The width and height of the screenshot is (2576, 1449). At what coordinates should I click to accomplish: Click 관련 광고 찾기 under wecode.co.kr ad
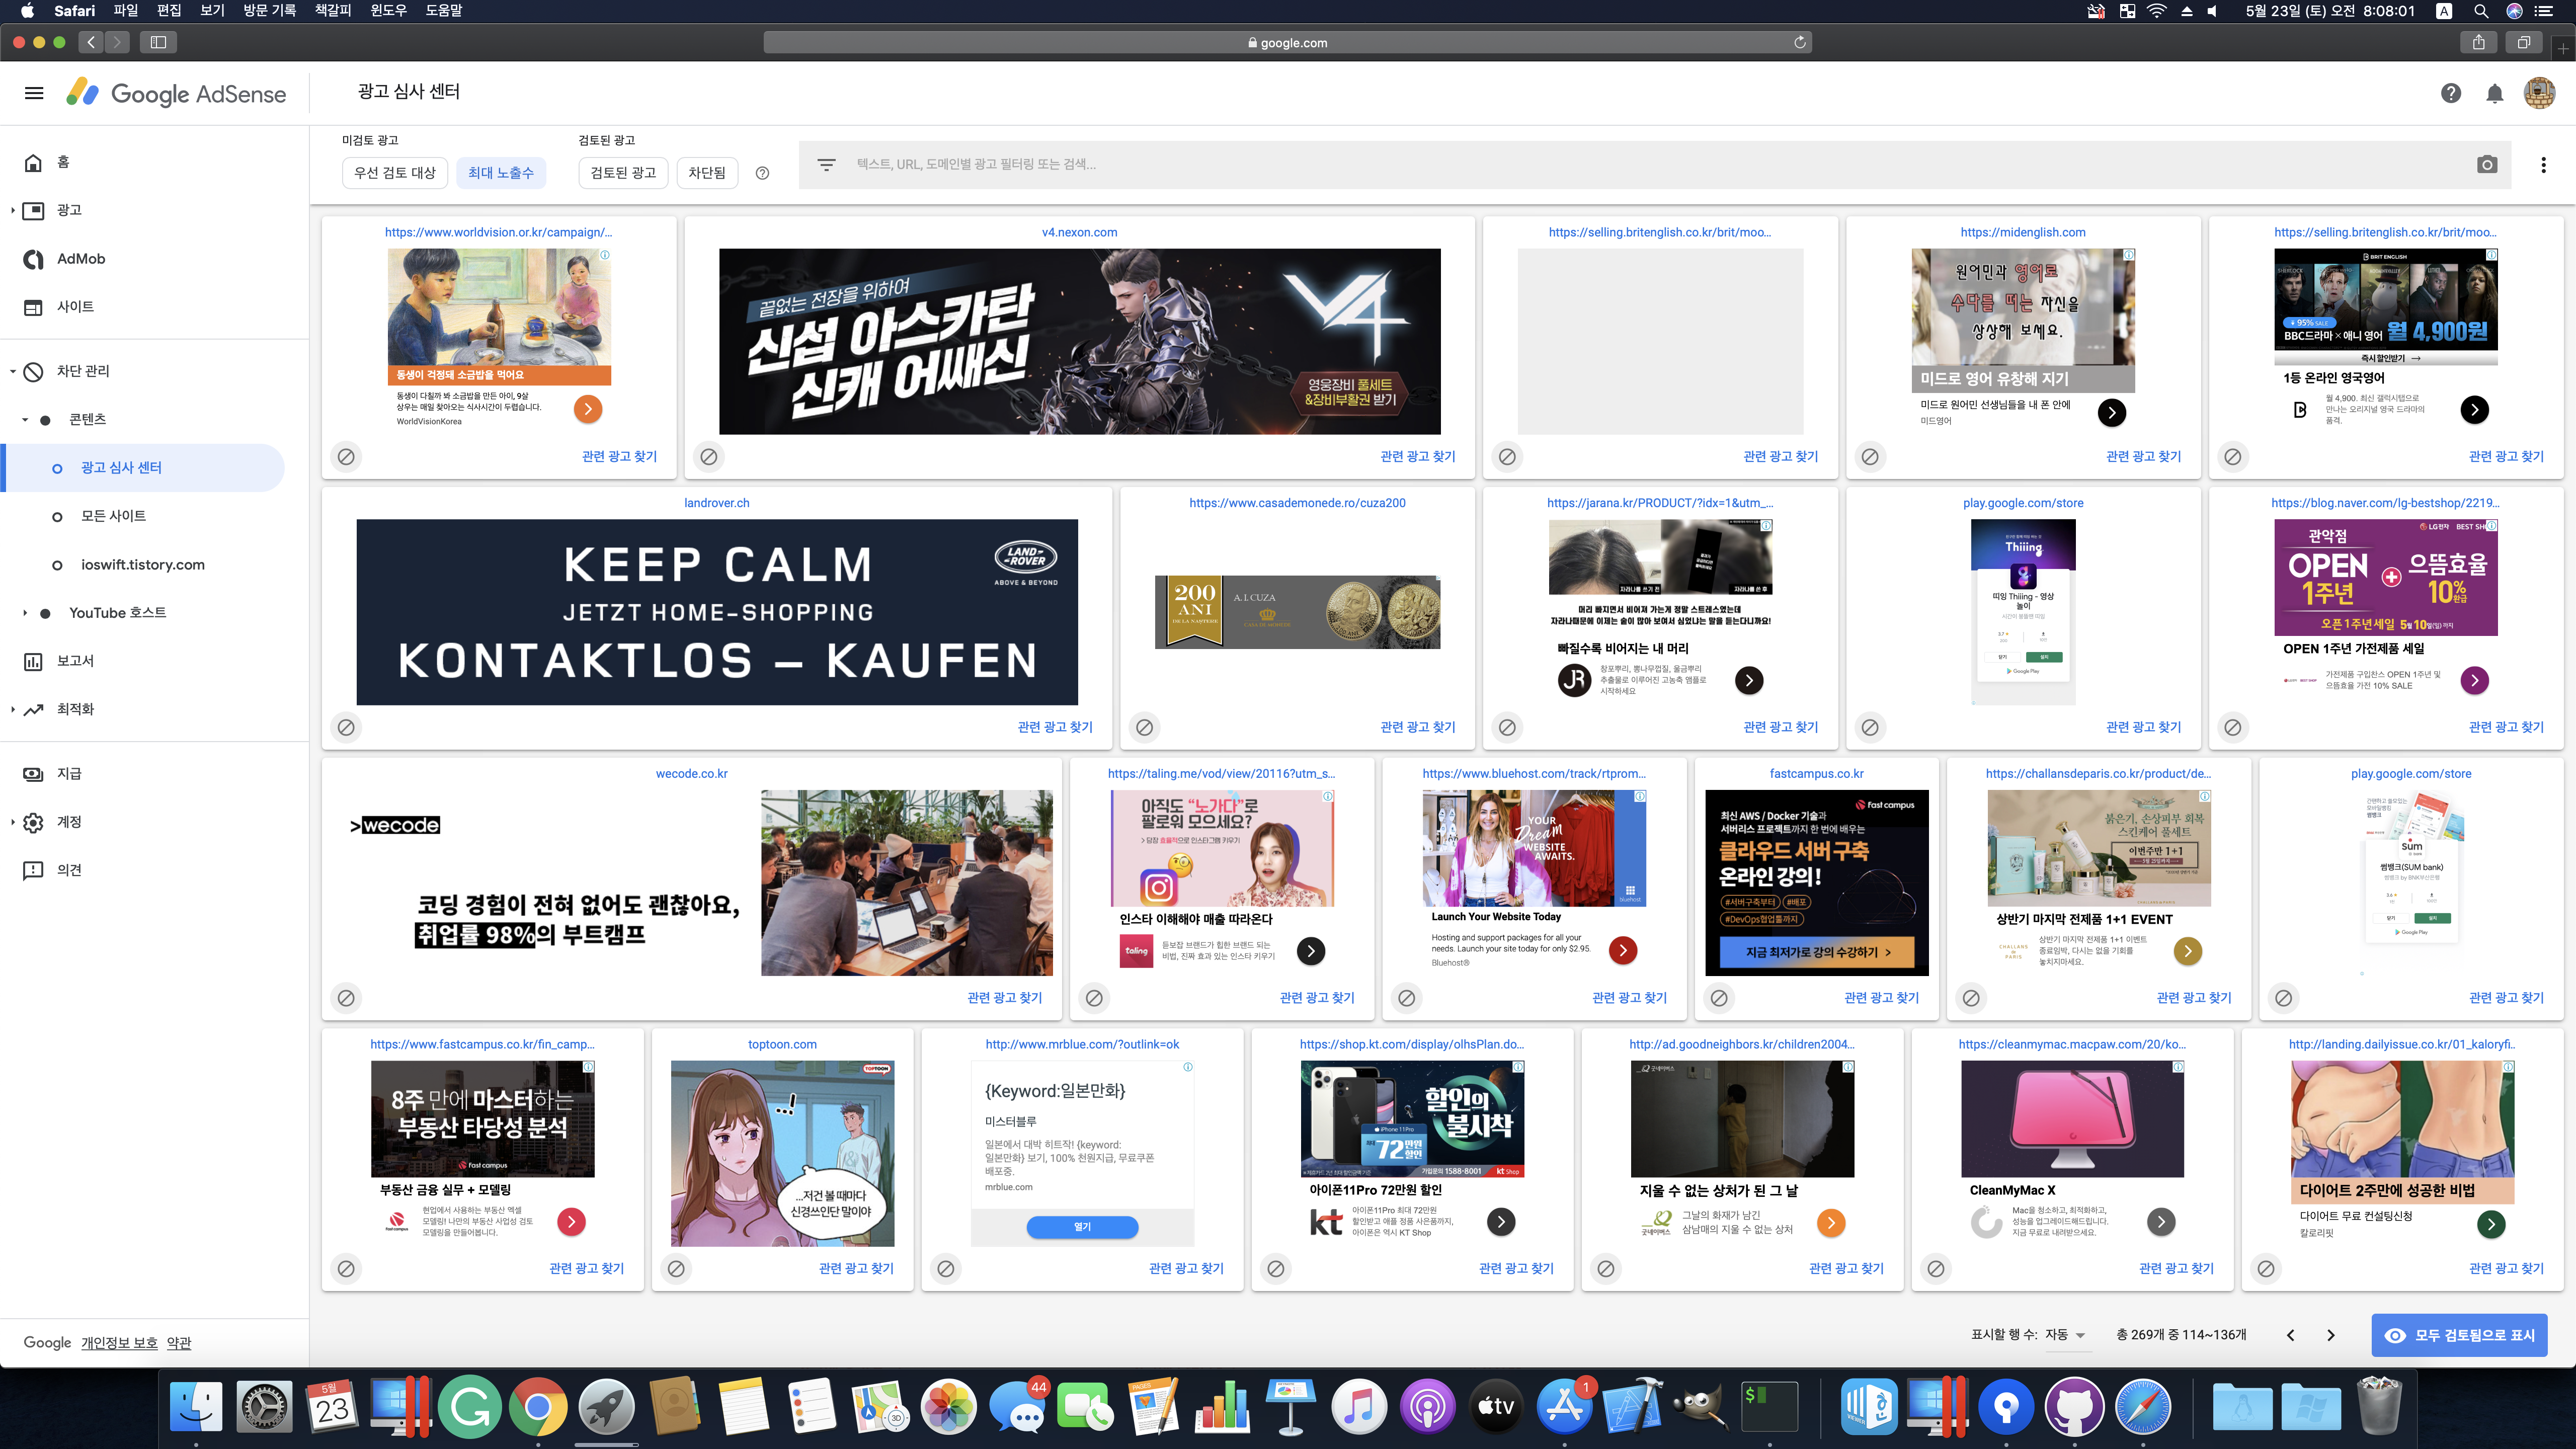pyautogui.click(x=1004, y=998)
